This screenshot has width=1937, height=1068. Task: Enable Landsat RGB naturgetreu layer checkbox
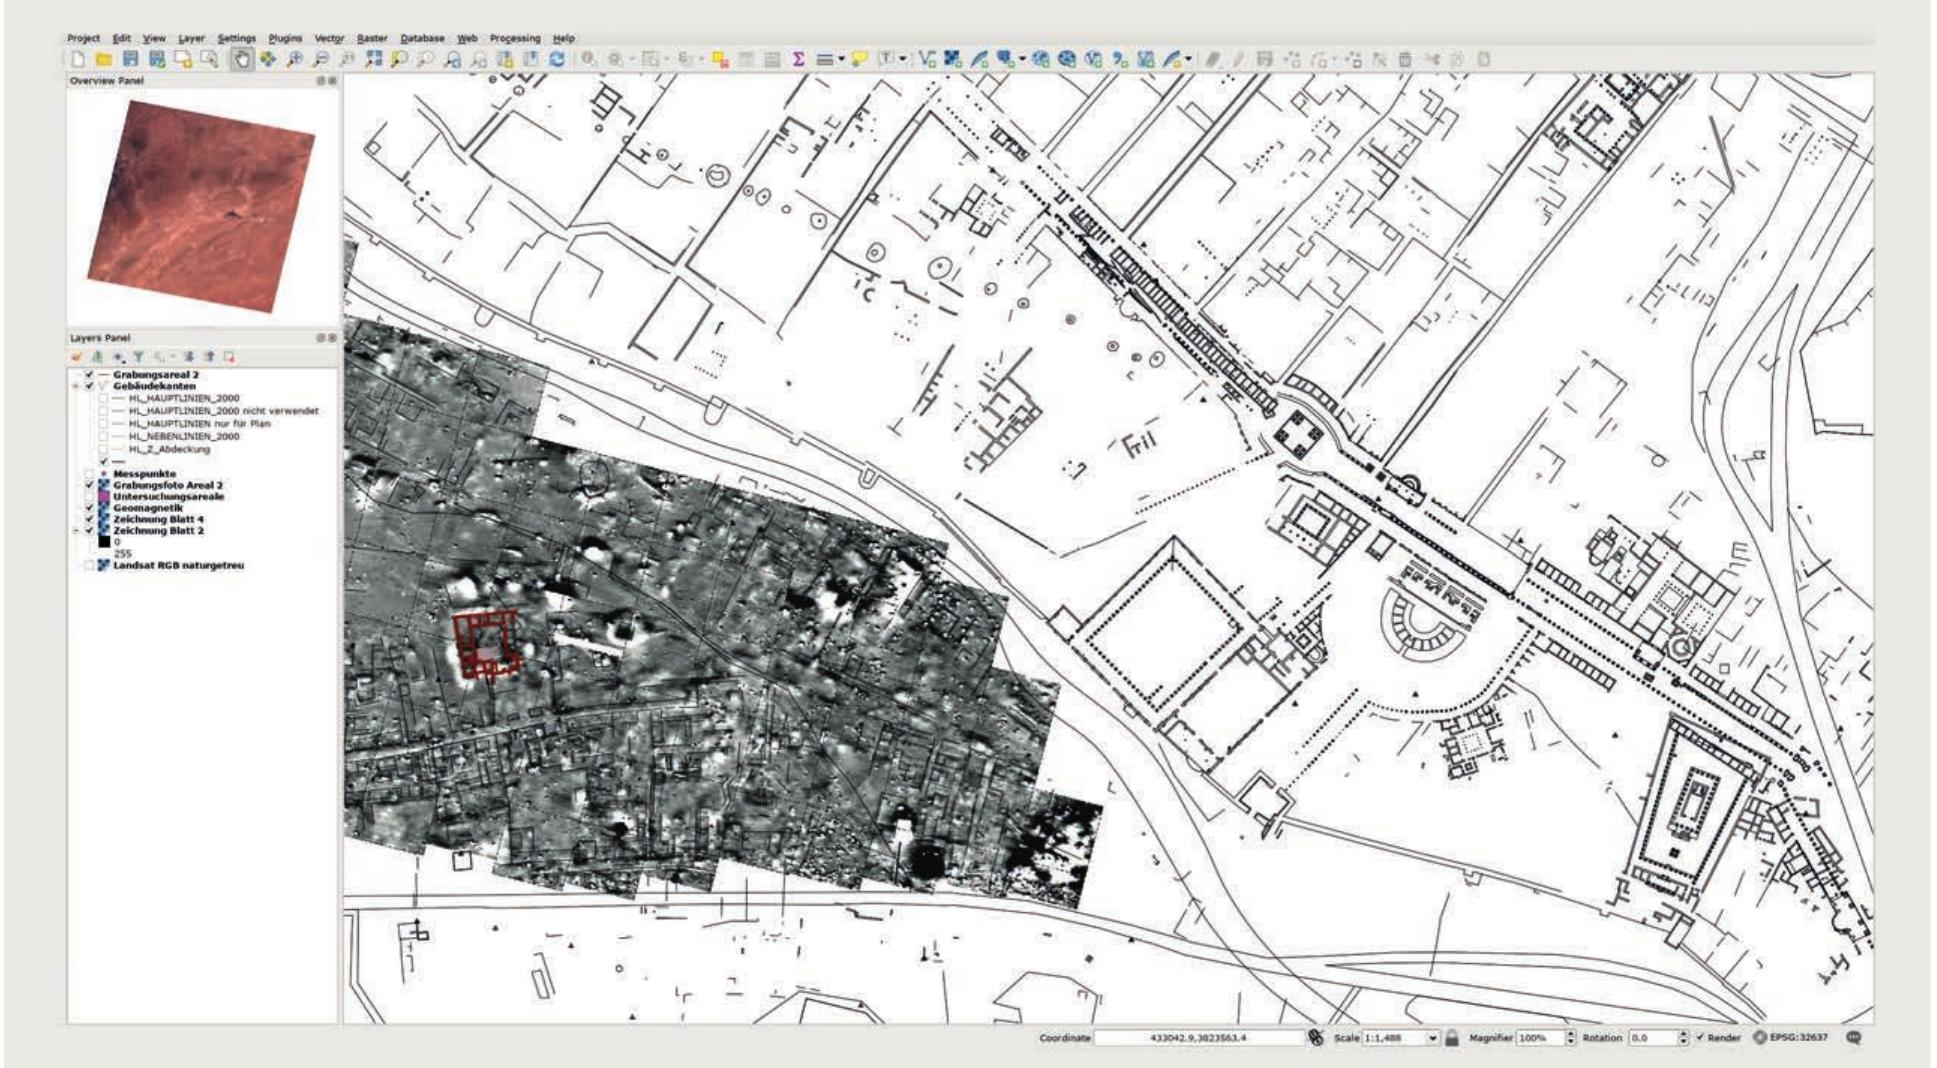(89, 565)
